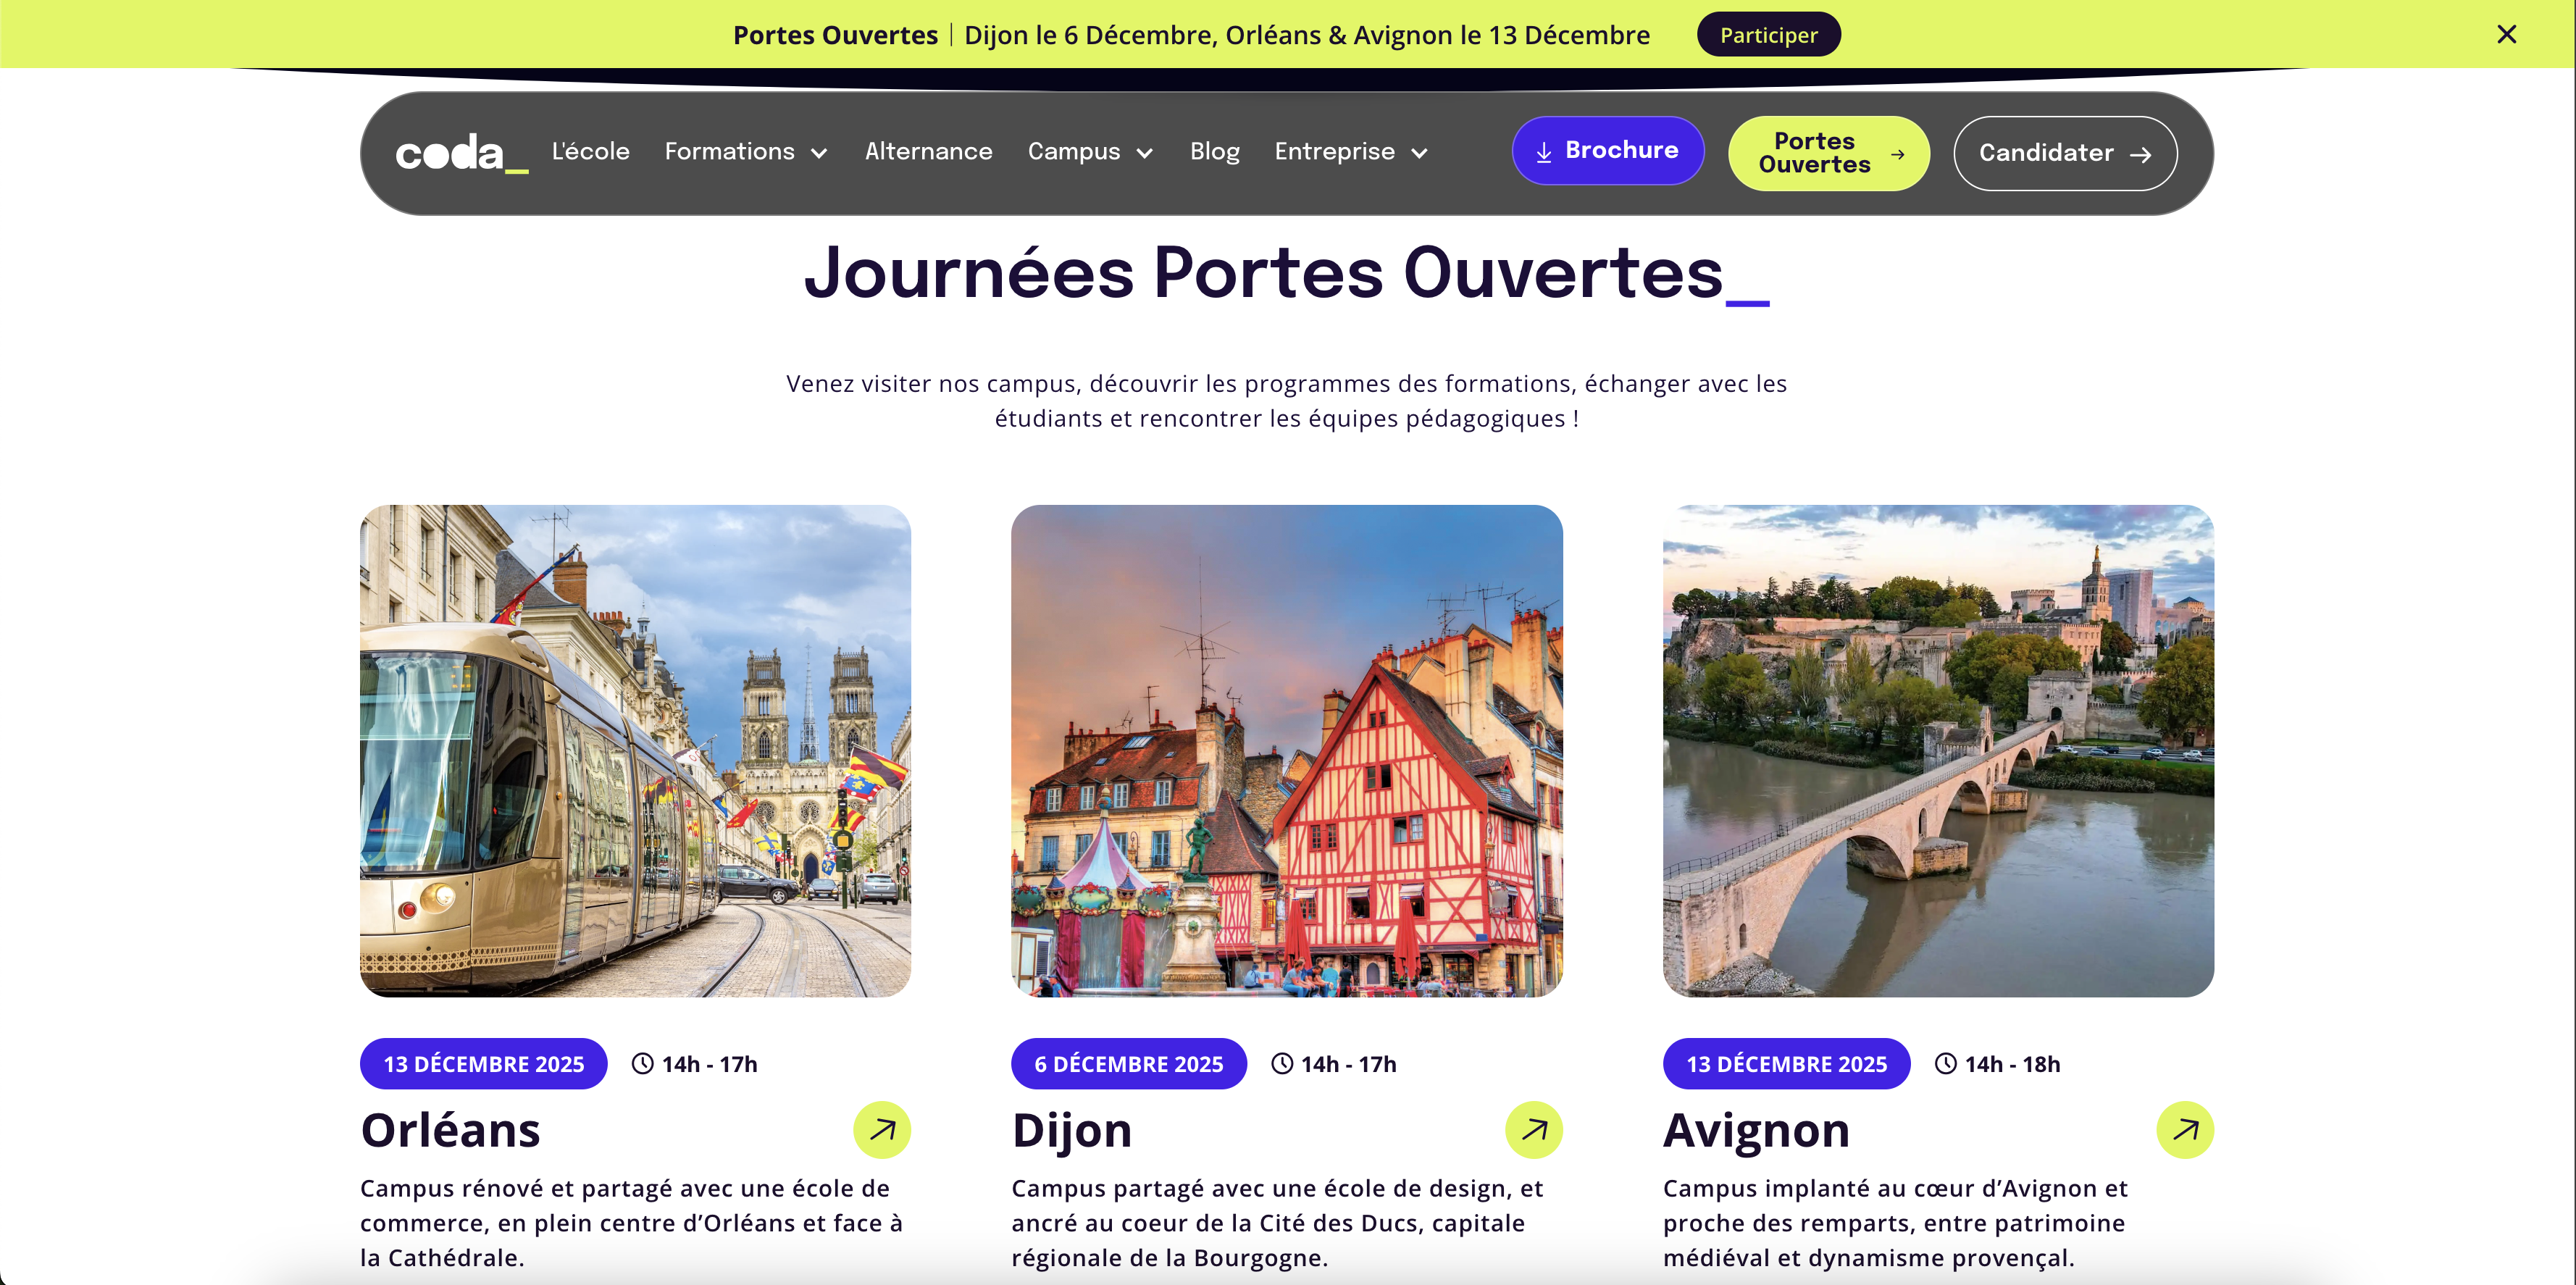Click the coda_ logo in navbar

pyautogui.click(x=461, y=153)
